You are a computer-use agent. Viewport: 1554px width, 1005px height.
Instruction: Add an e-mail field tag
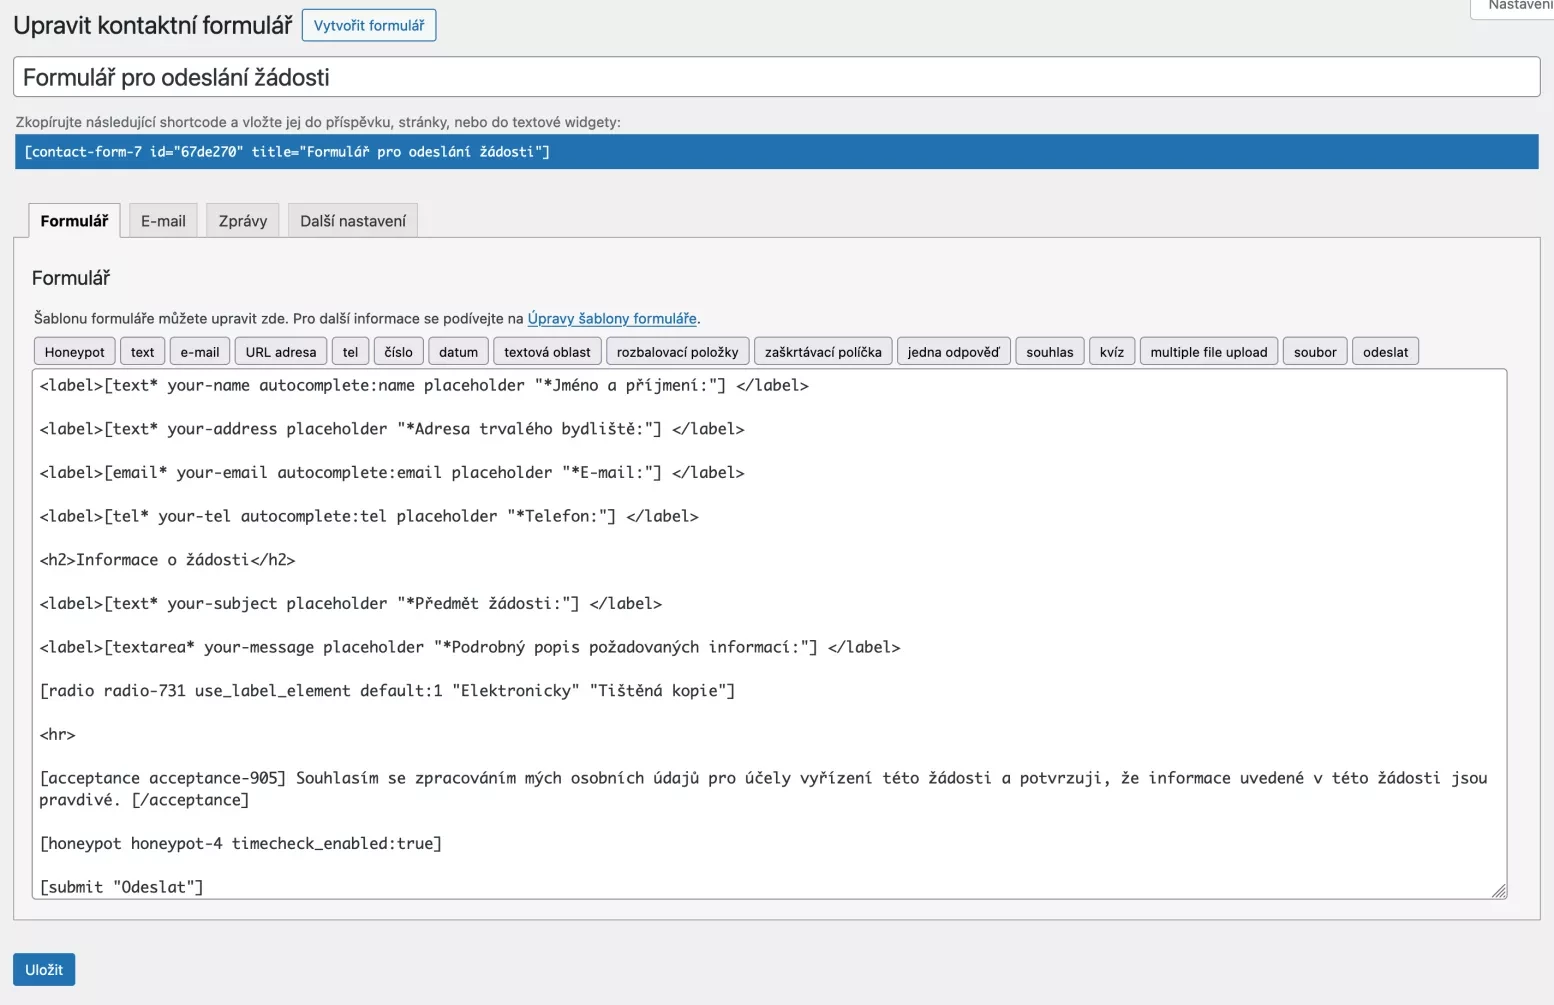tap(200, 352)
